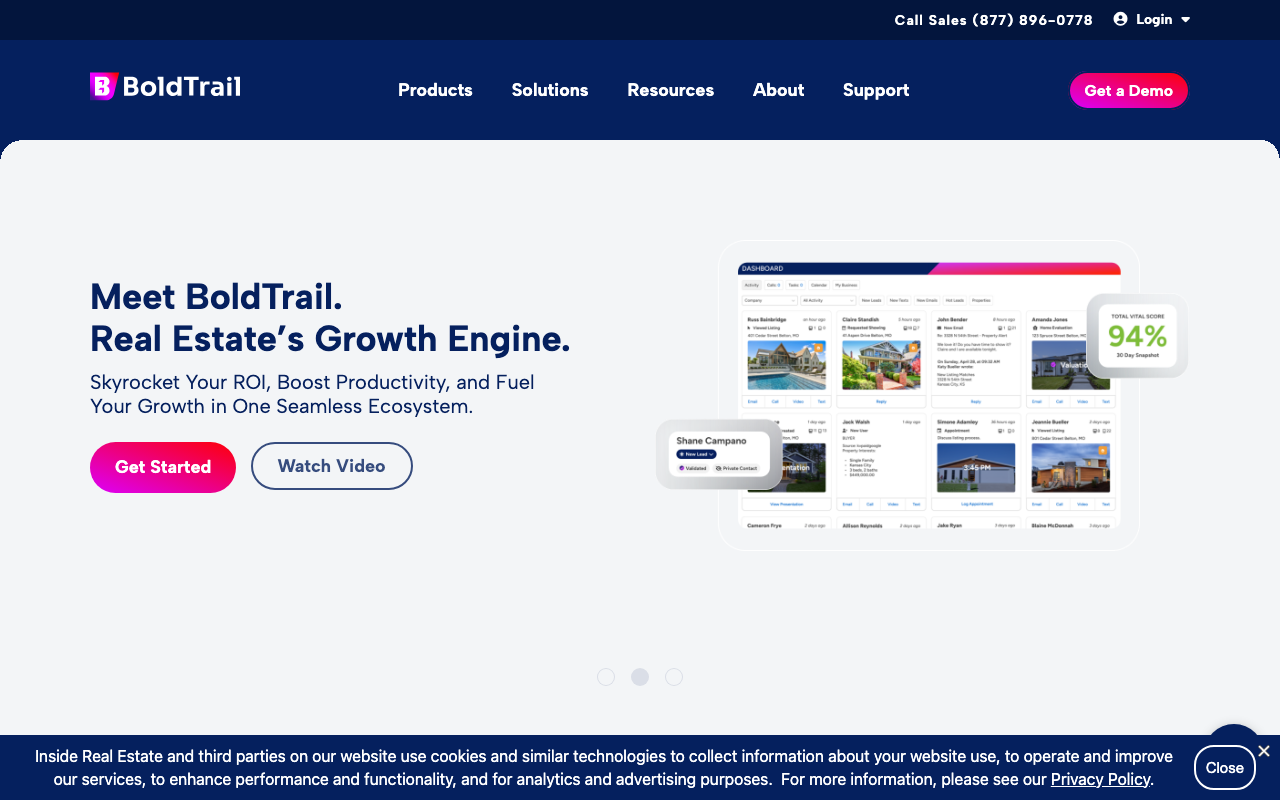Click the "Skyrocket Your ROI" tagline text

(x=312, y=394)
